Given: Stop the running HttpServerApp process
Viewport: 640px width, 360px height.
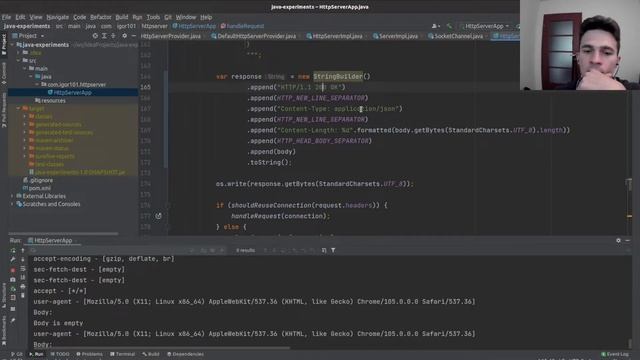Looking at the screenshot, I should point(13,270).
